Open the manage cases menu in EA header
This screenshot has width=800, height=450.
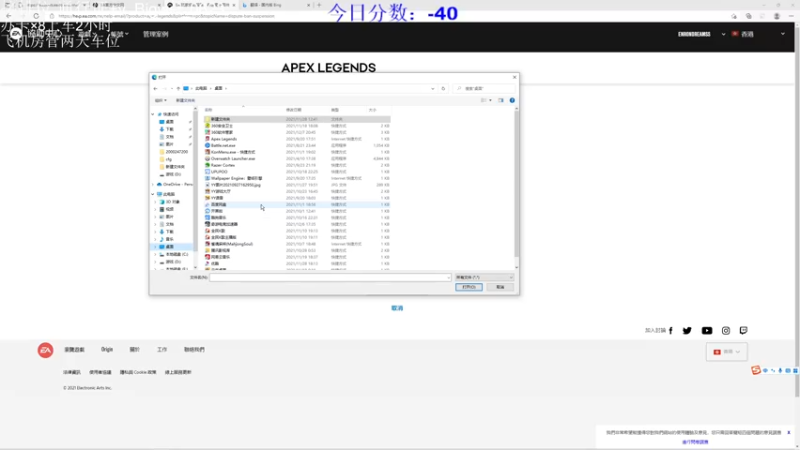[156, 34]
